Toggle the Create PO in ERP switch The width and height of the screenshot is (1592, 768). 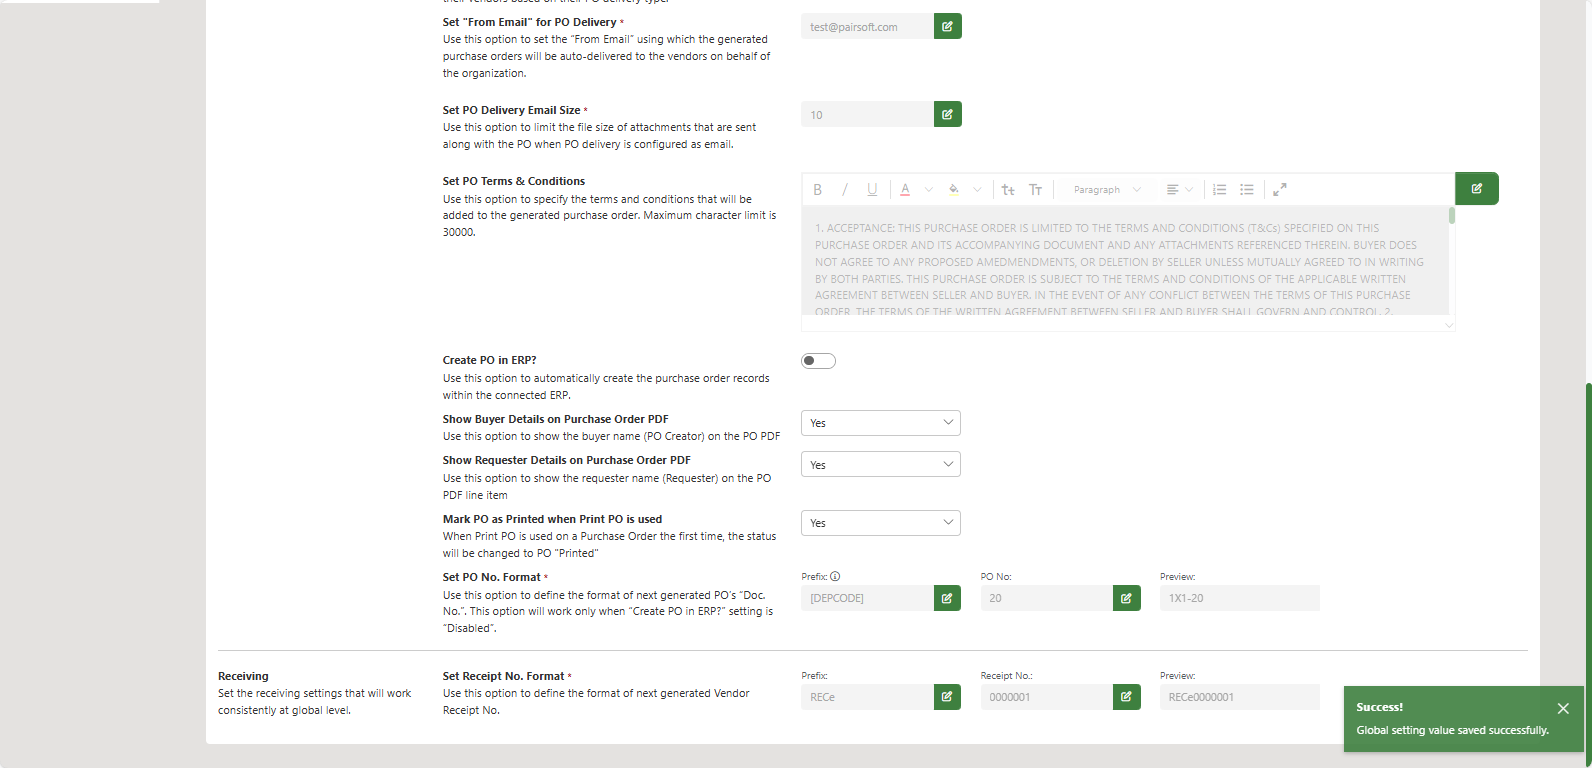pyautogui.click(x=818, y=361)
